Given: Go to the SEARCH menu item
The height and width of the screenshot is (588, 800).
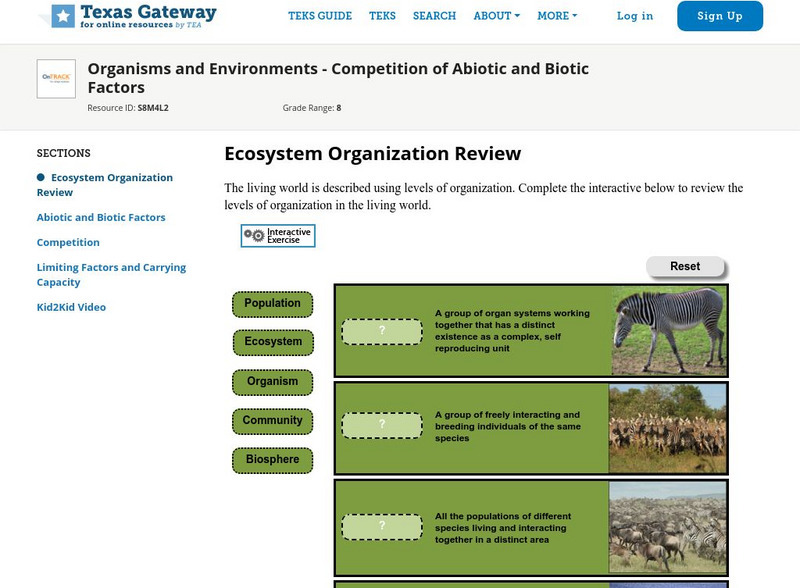Looking at the screenshot, I should point(434,16).
